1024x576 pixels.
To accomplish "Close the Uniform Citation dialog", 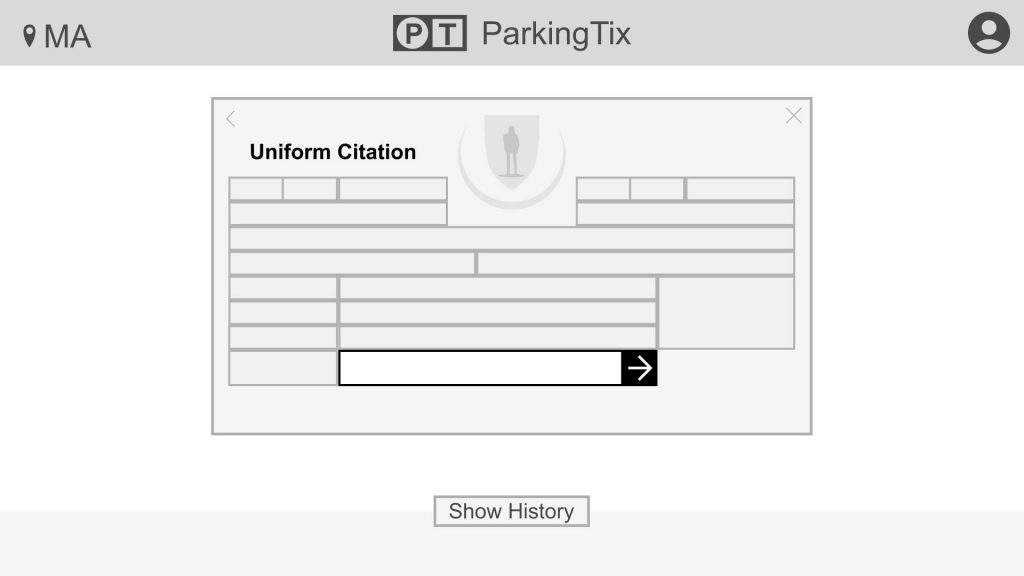I will tap(793, 116).
